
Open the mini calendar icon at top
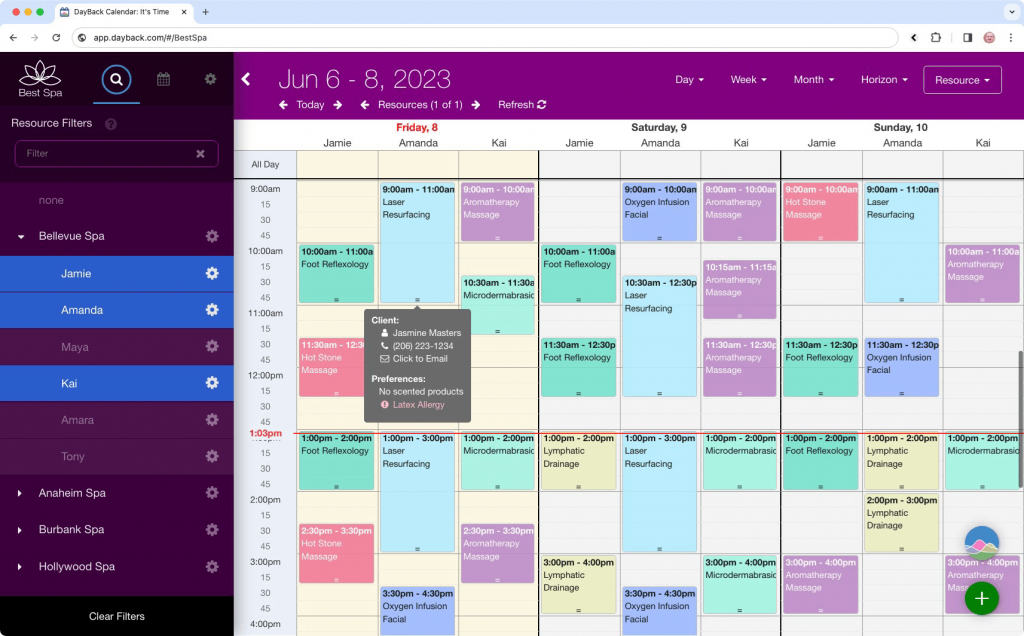coord(163,79)
